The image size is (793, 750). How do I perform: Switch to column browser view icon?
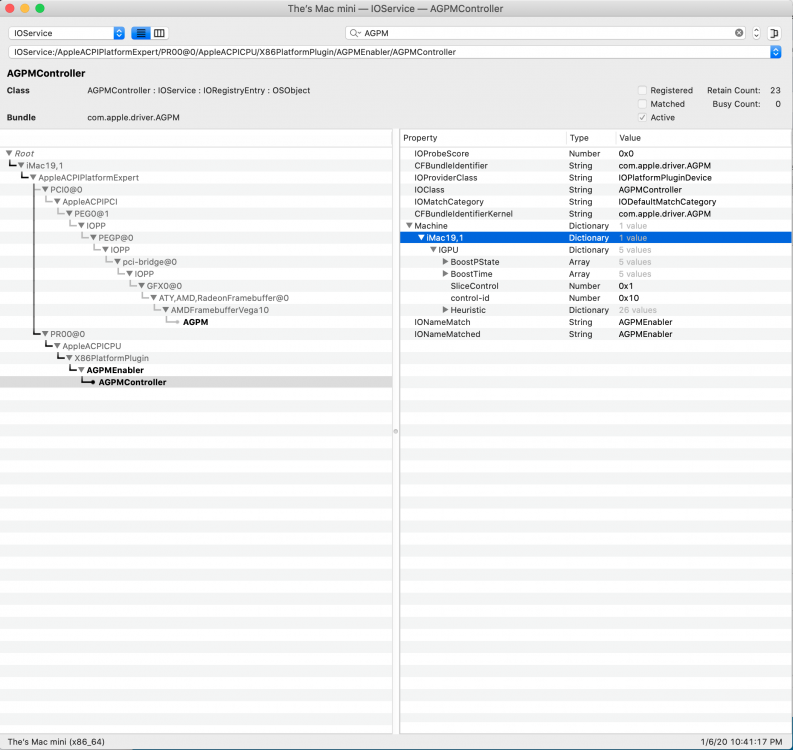(159, 33)
